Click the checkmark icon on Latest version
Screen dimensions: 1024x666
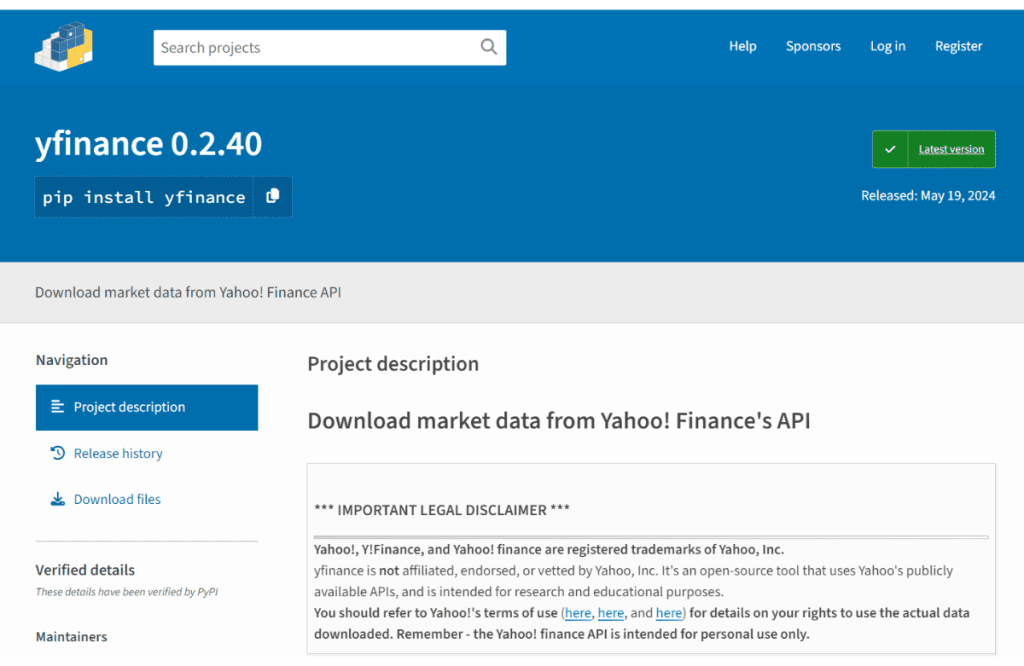pyautogui.click(x=890, y=149)
